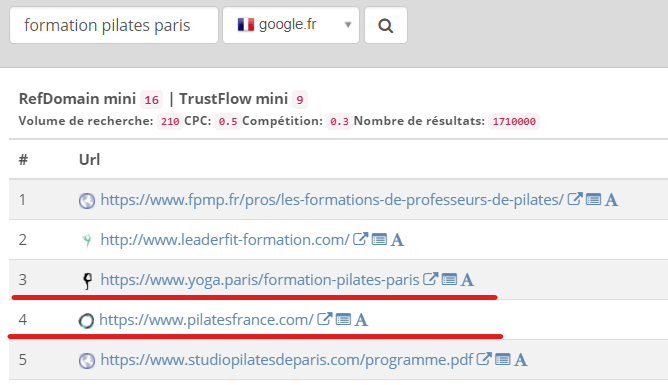
Task: Click the list icon in leaderfit-formation row
Action: coord(379,239)
